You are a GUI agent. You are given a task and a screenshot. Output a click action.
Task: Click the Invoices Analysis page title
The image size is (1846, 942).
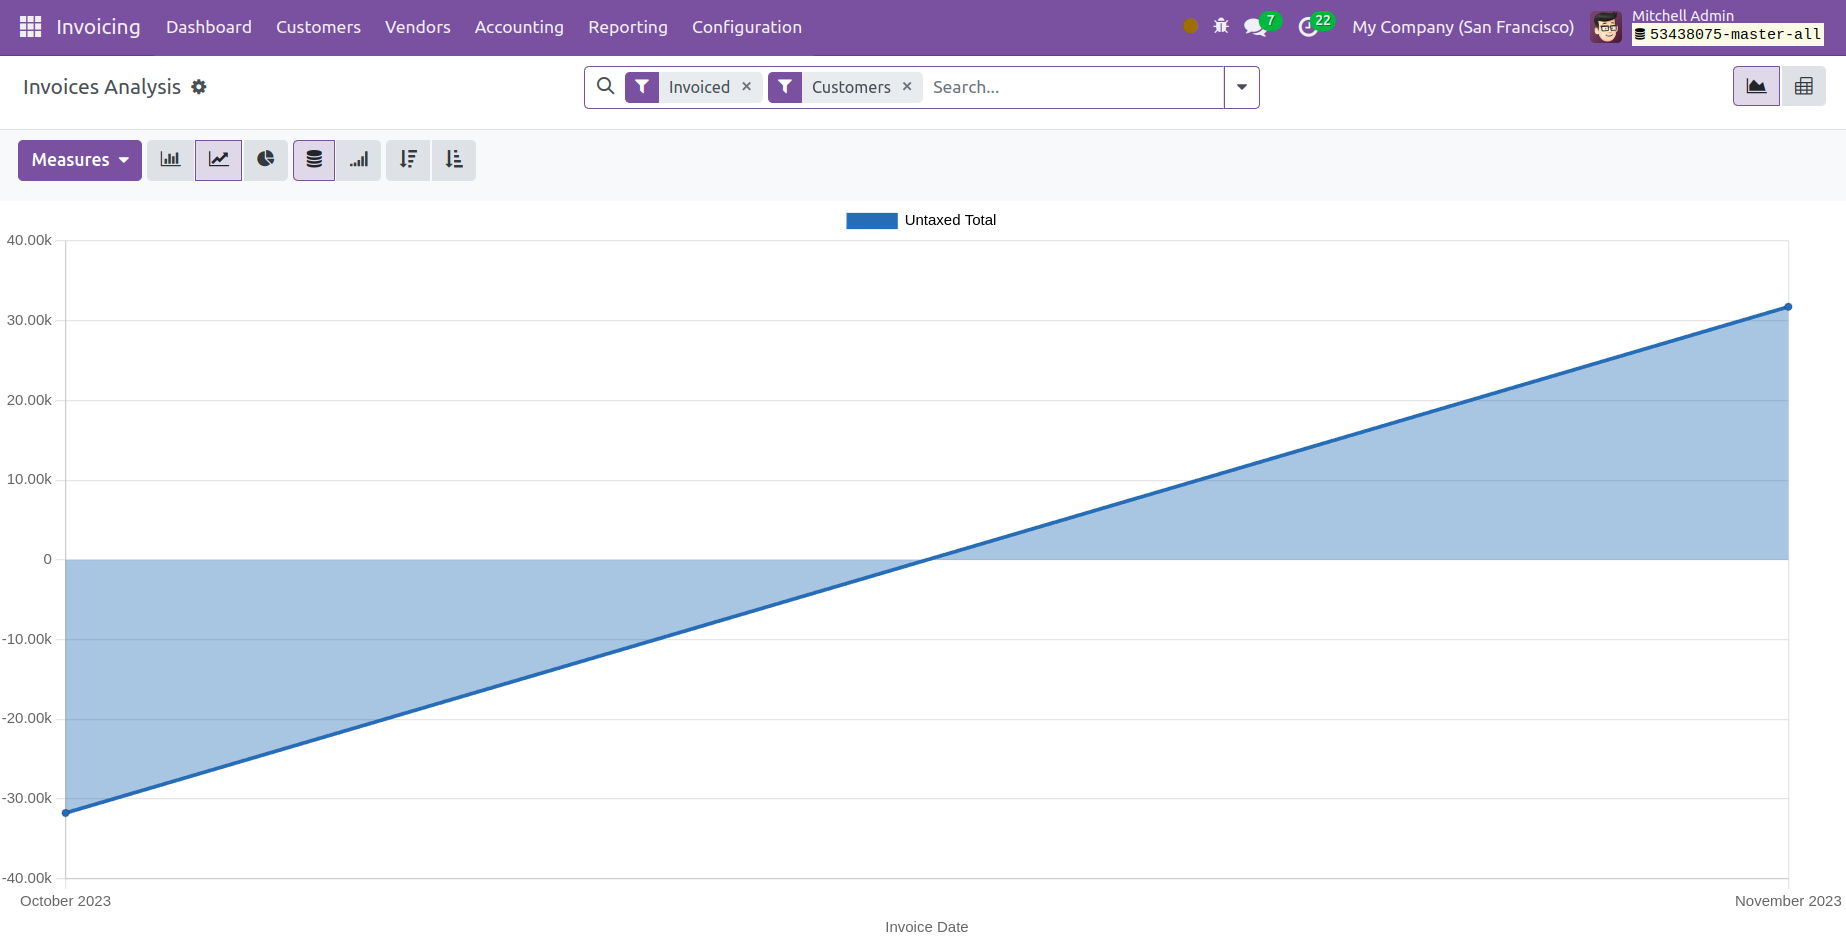pyautogui.click(x=102, y=87)
